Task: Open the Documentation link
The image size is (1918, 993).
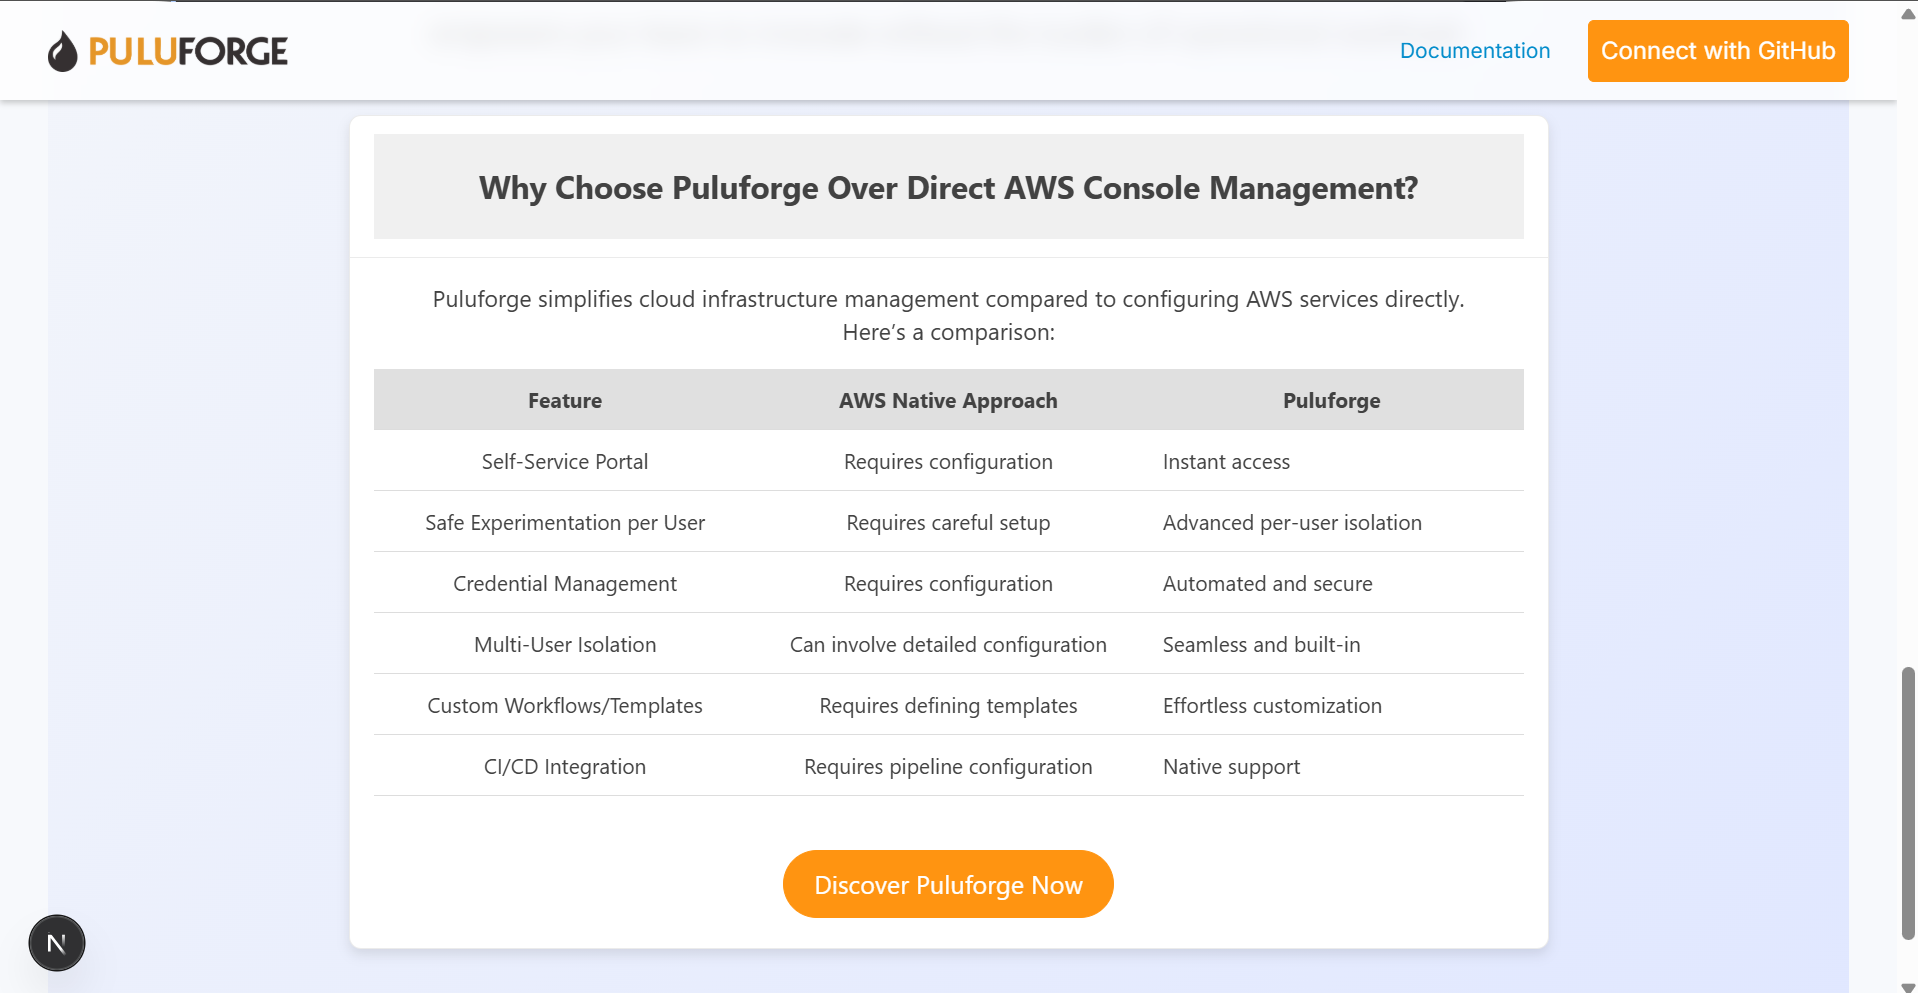Action: tap(1474, 51)
